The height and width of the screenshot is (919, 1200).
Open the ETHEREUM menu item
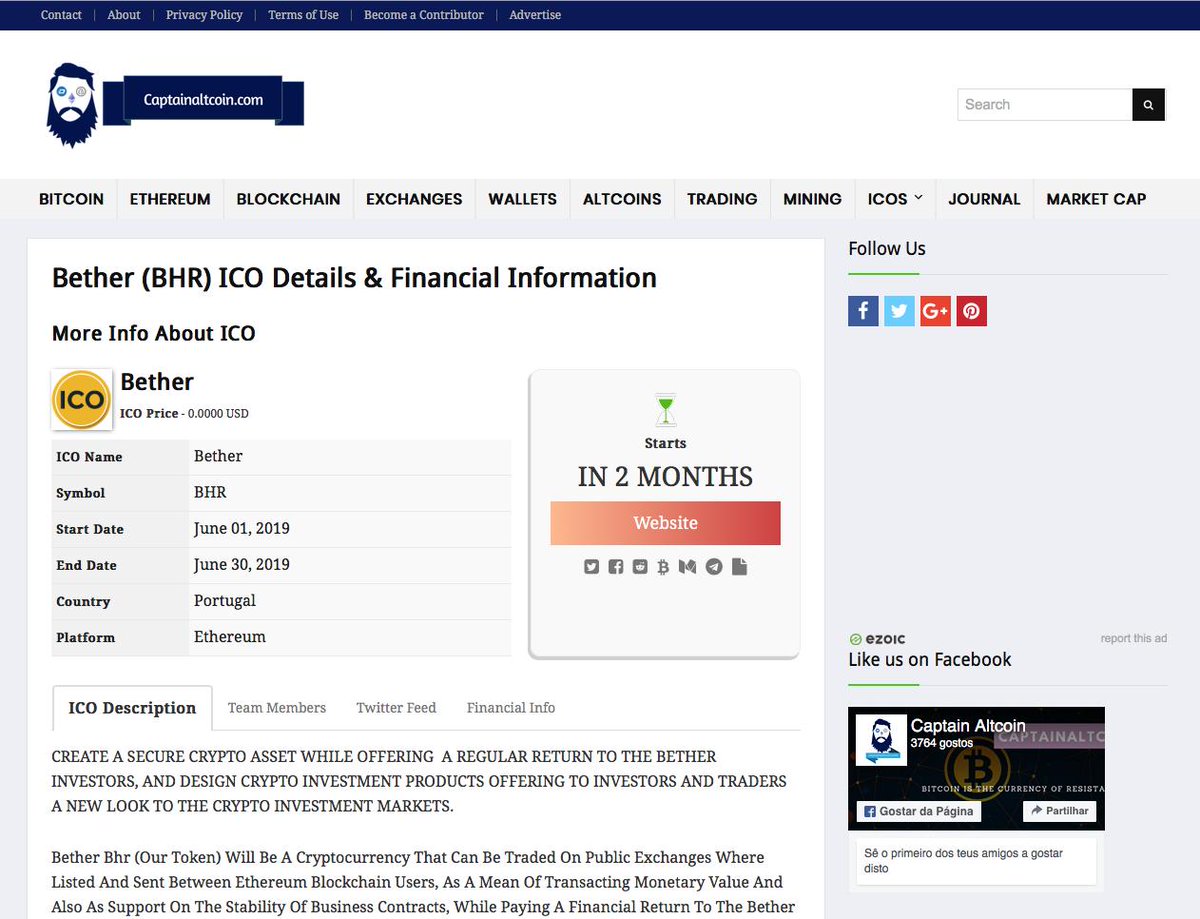coord(170,199)
